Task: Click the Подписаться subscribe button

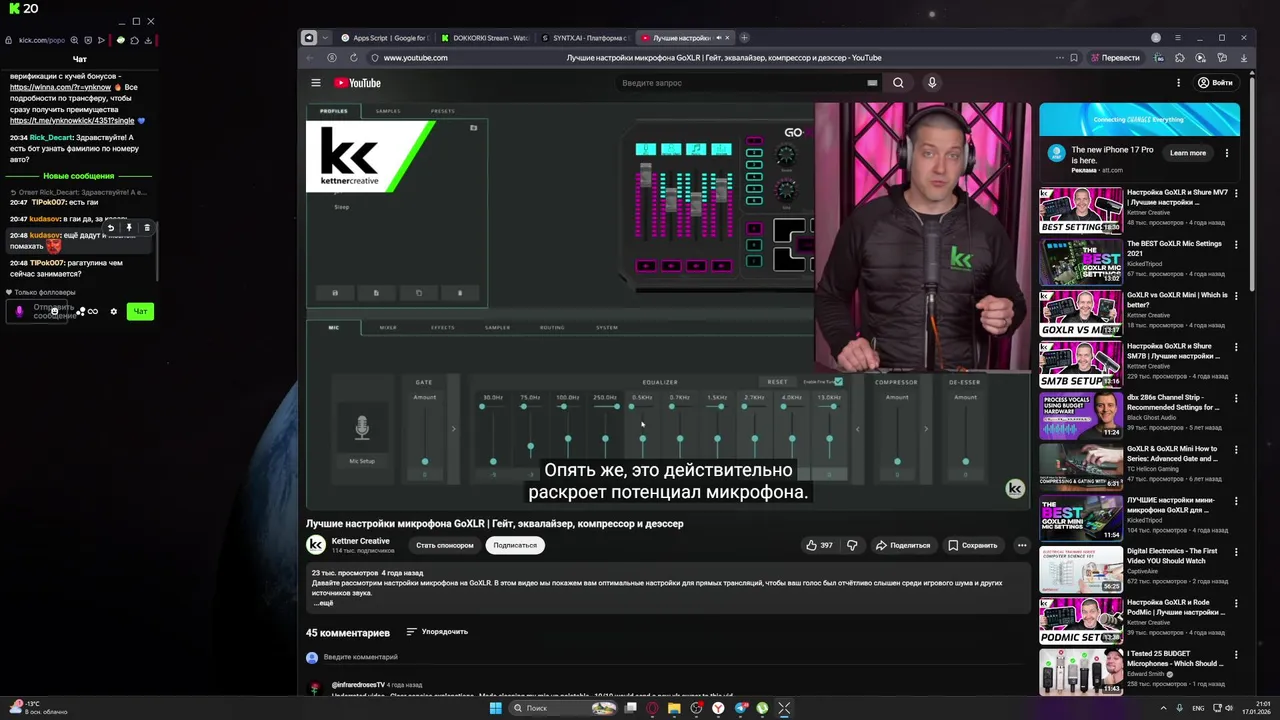Action: pos(515,545)
